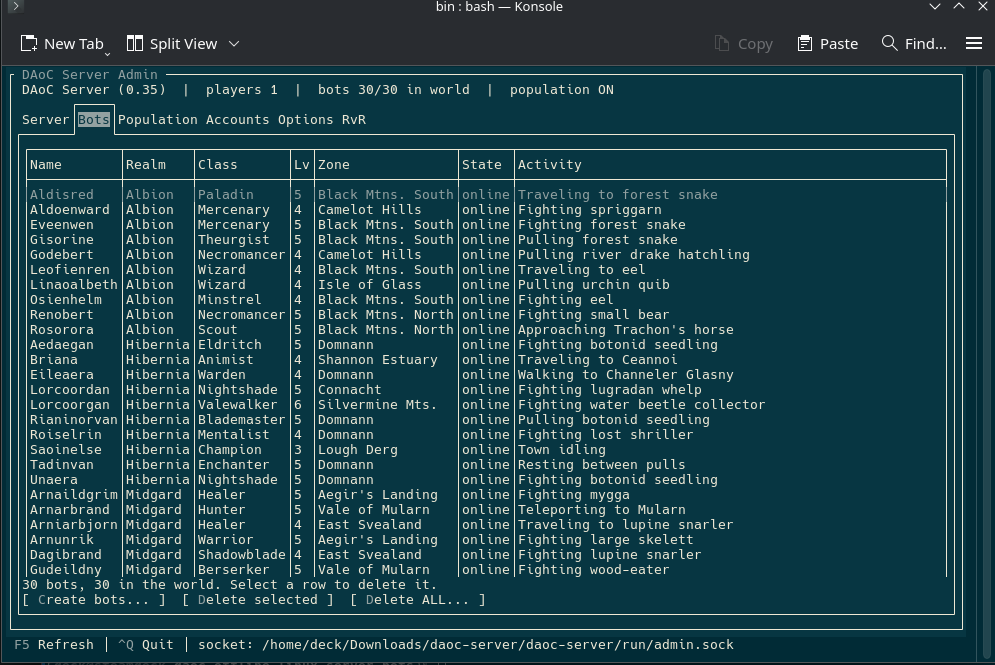The height and width of the screenshot is (665, 995).
Task: Select the Arnaildgrim bot row
Action: tap(487, 495)
